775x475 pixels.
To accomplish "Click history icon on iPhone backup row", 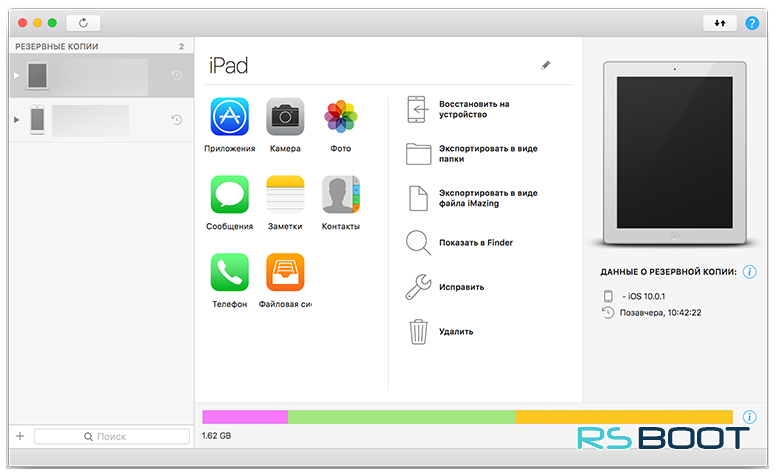I will tap(176, 120).
